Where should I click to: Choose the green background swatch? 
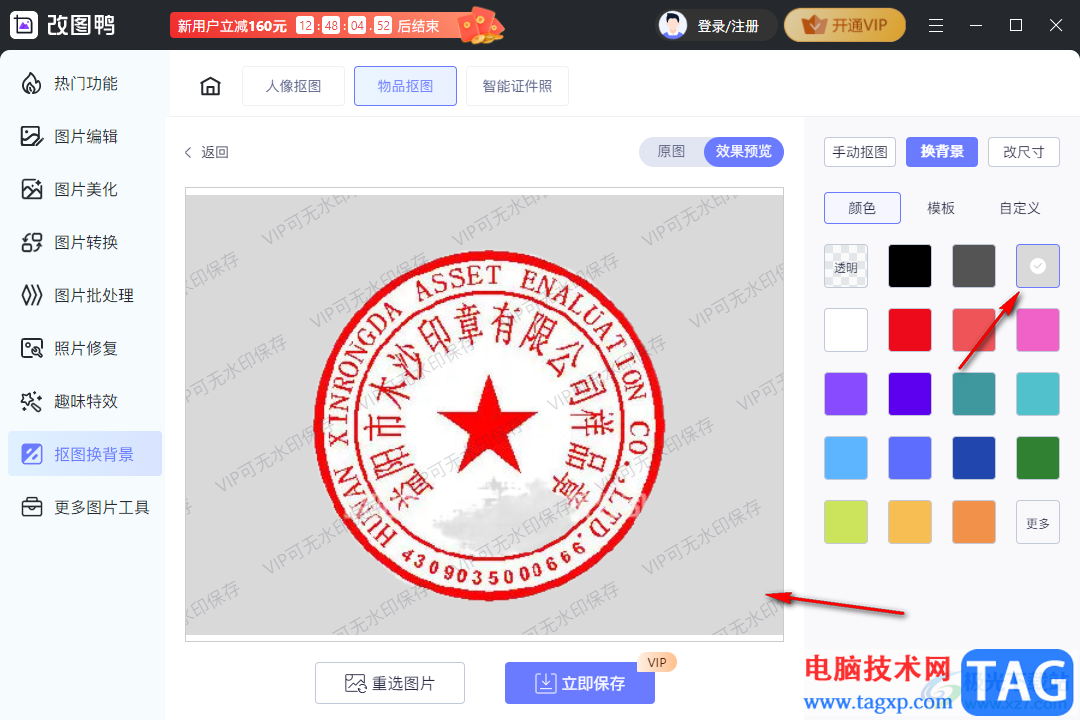1038,458
